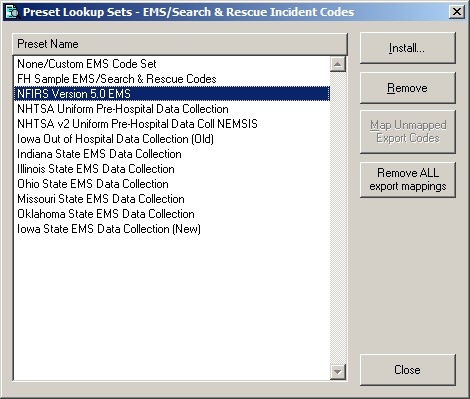Click Remove ALL export mappings button
Screen dimensions: 470x399
click(408, 180)
